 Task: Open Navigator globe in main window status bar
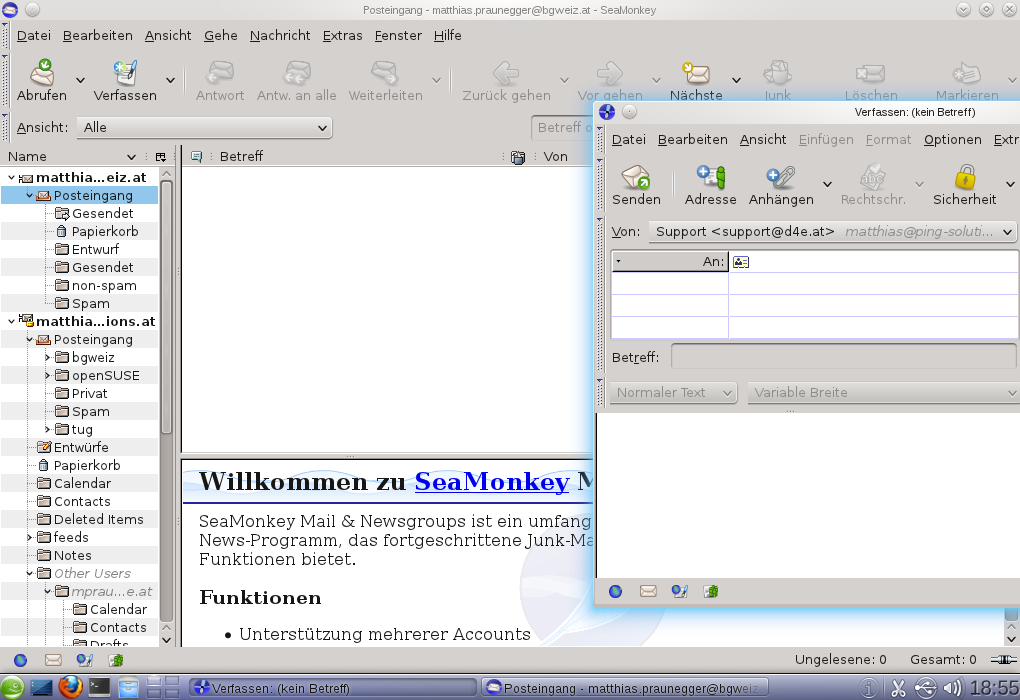pos(21,660)
